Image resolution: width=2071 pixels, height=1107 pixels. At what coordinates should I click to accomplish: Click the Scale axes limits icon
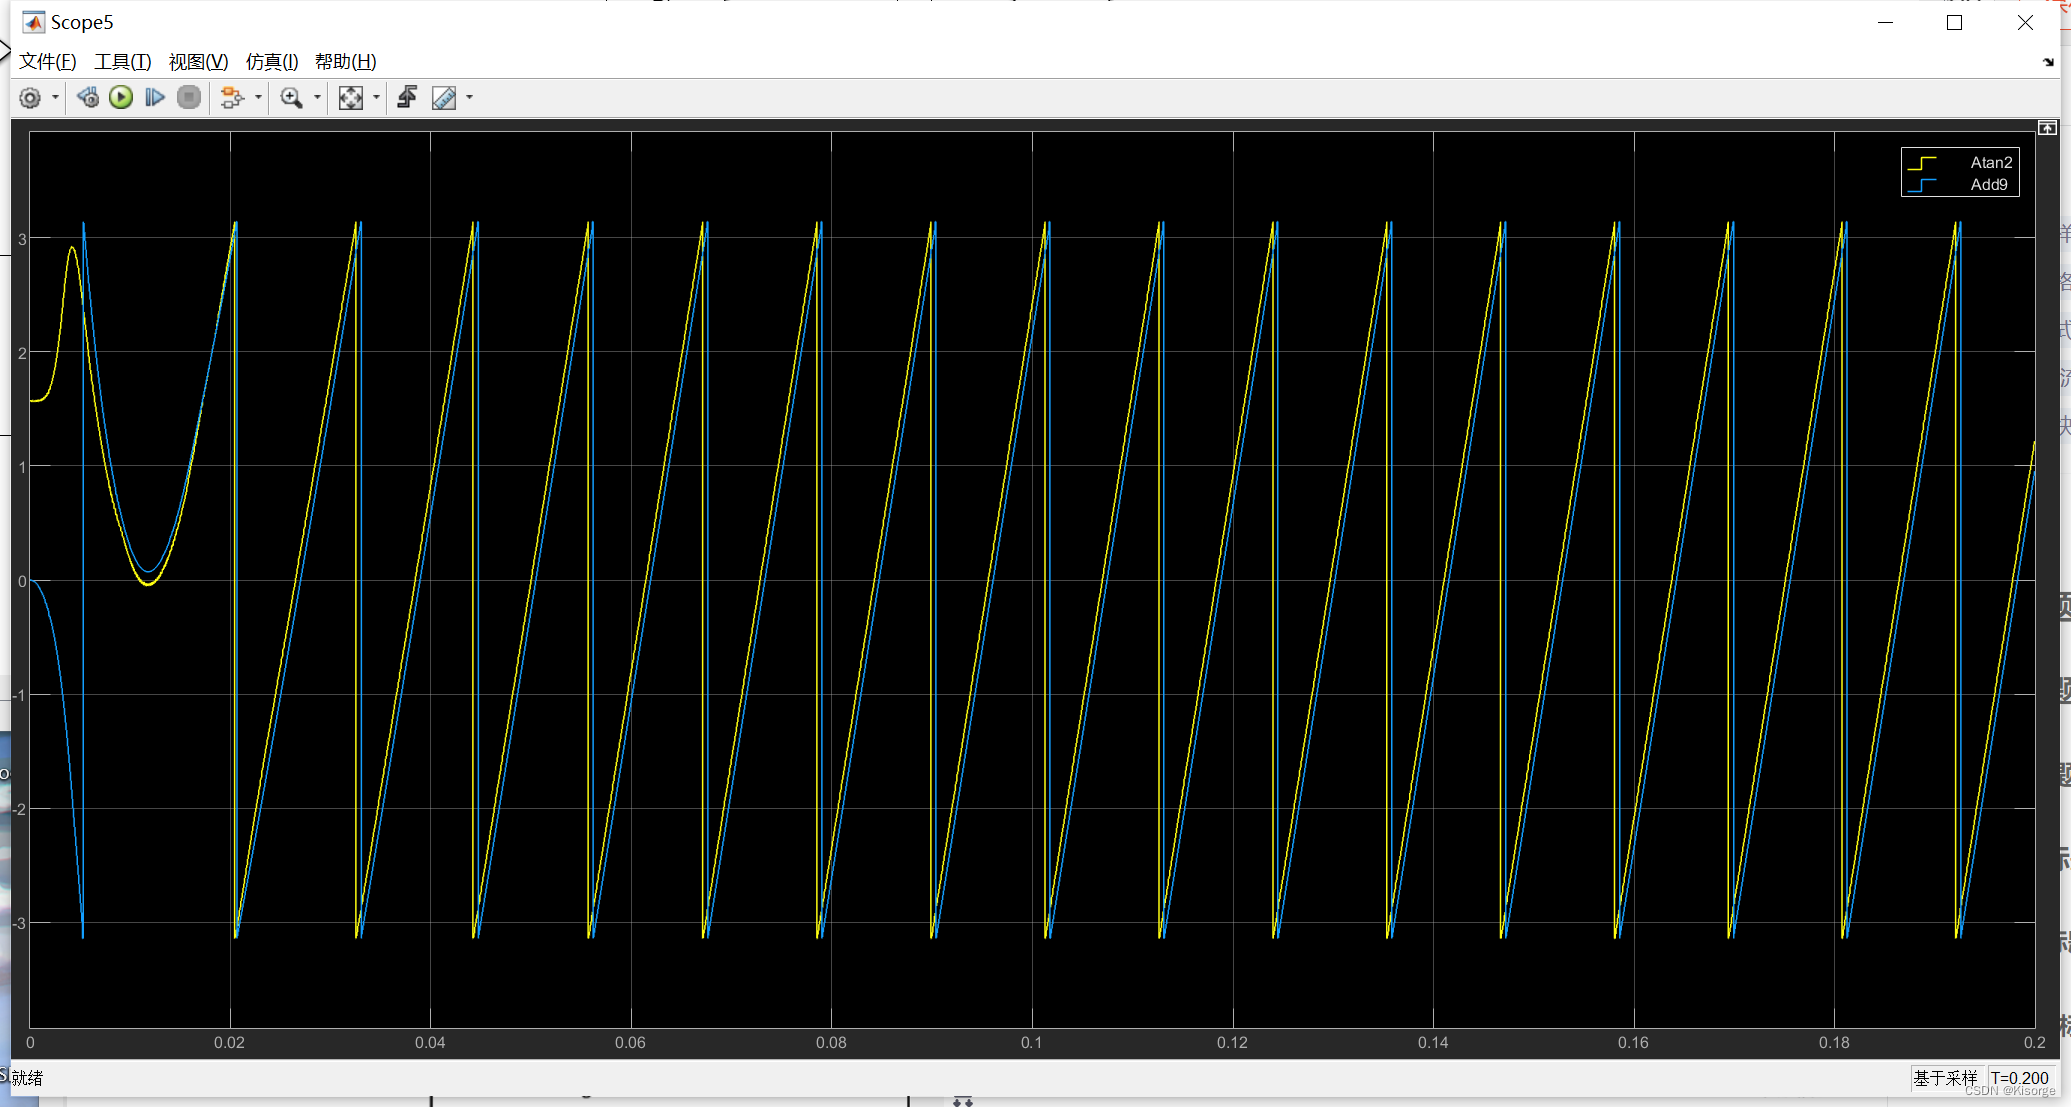point(351,97)
